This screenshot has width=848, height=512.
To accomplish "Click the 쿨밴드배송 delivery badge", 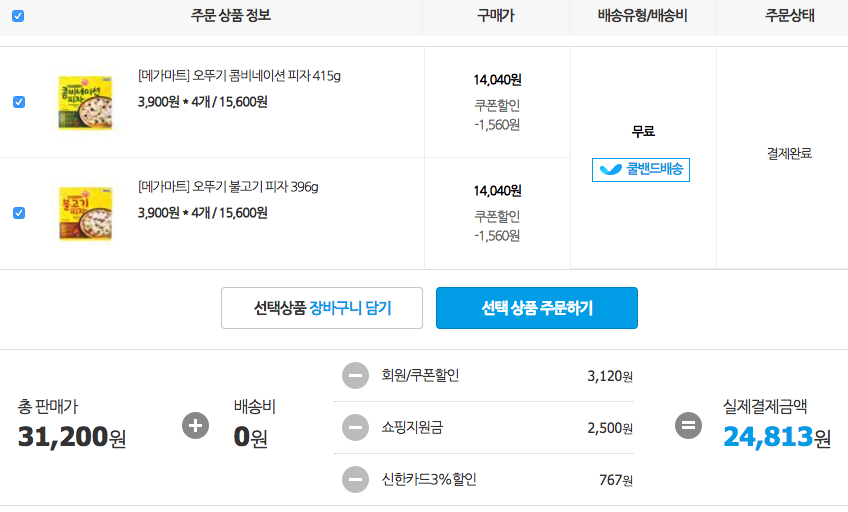I will click(x=641, y=170).
